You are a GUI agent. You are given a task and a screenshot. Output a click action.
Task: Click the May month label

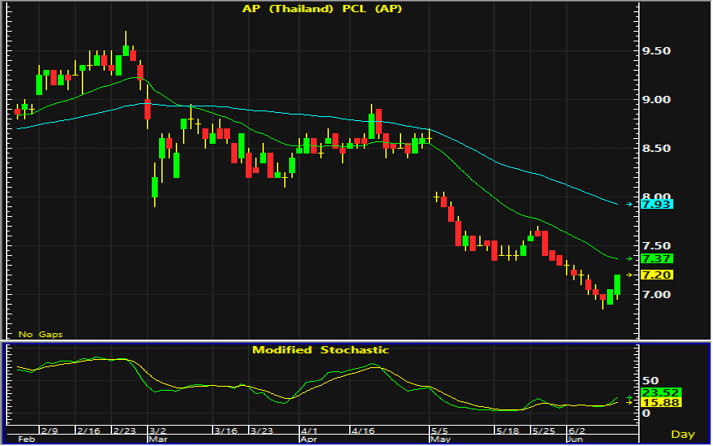click(440, 439)
